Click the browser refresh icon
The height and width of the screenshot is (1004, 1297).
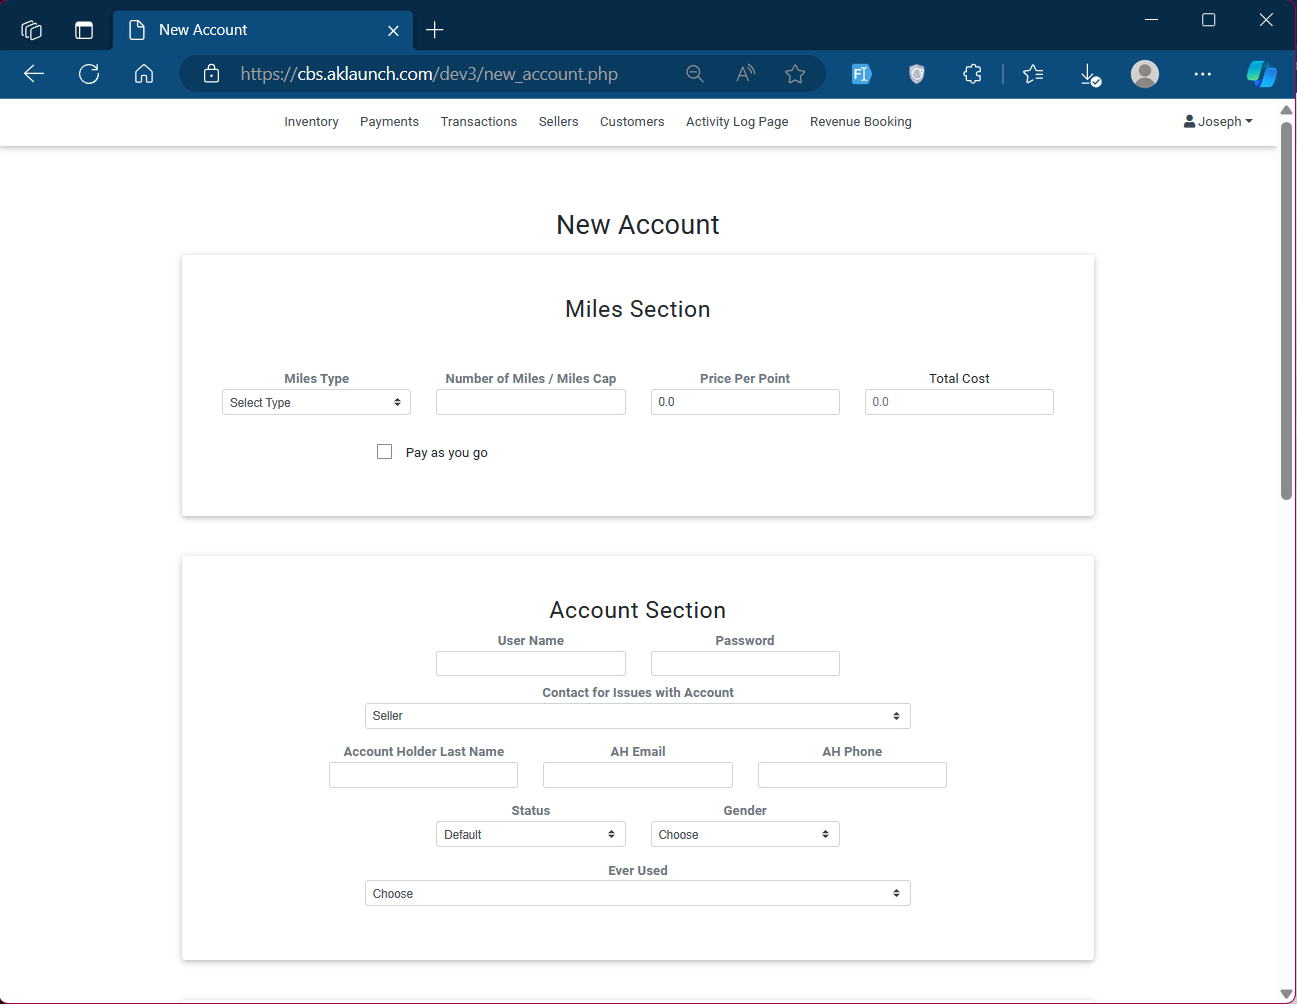coord(89,74)
